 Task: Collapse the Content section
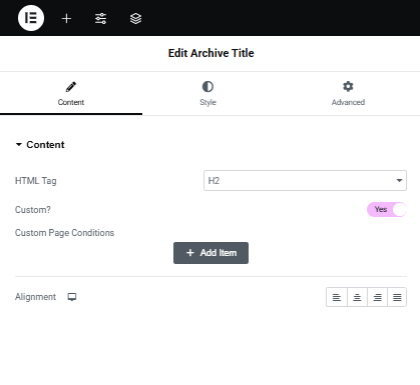coord(40,145)
